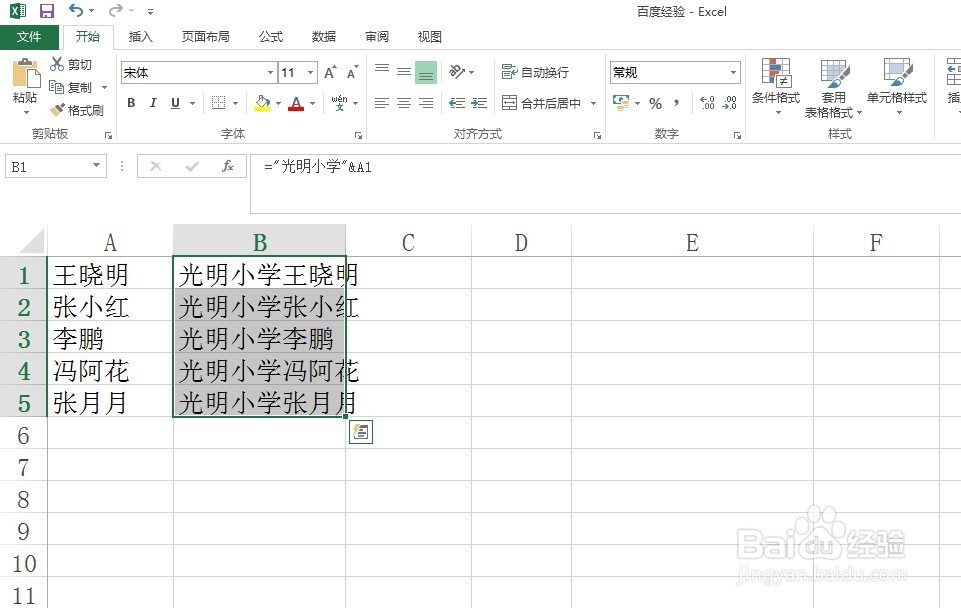This screenshot has width=961, height=608.
Task: Enable underline formatting
Action: coord(176,102)
